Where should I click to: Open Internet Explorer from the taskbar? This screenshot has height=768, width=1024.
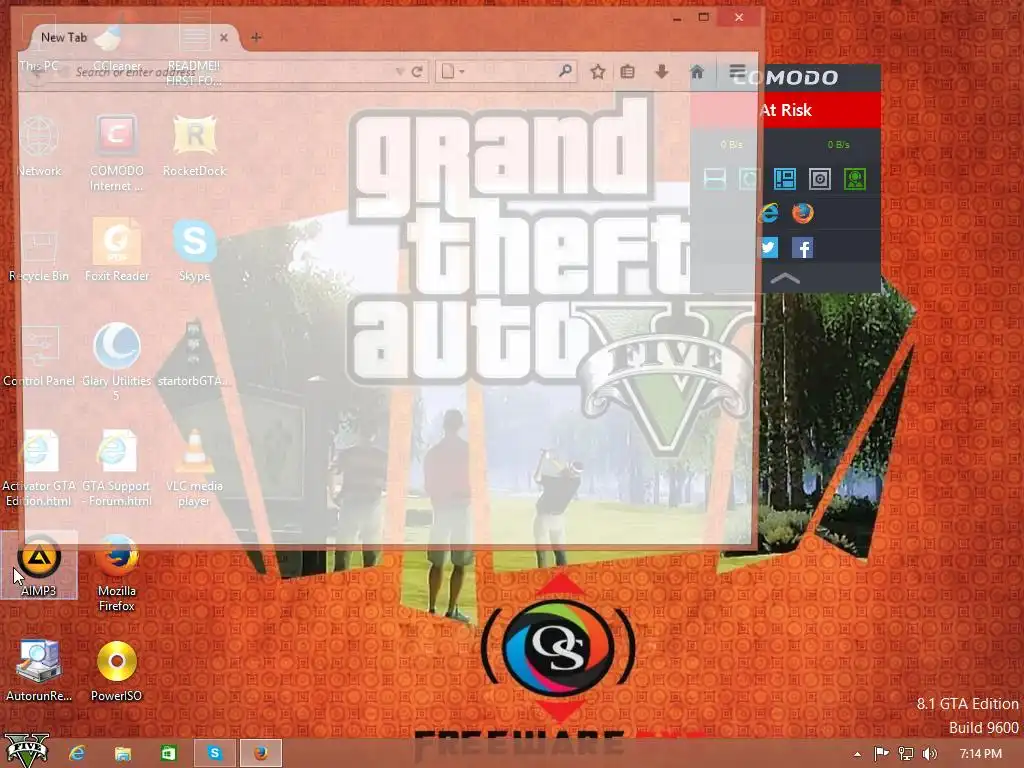pyautogui.click(x=77, y=753)
